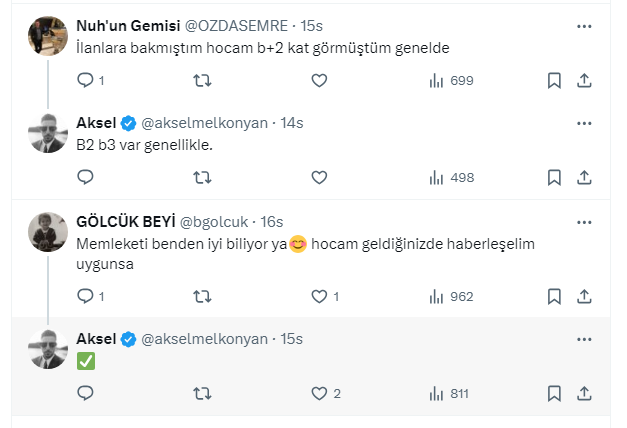Open more options on Nuh'un Gemisi's tweet
This screenshot has height=428, width=627.
click(x=584, y=24)
